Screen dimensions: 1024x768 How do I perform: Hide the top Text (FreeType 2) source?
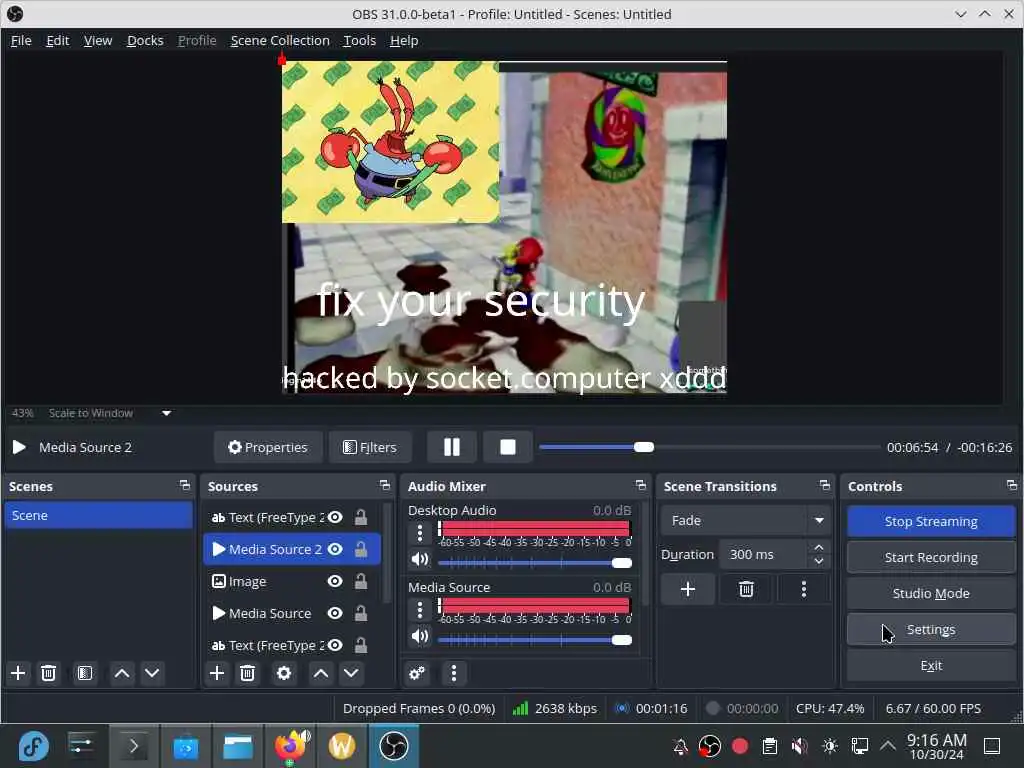pos(335,517)
